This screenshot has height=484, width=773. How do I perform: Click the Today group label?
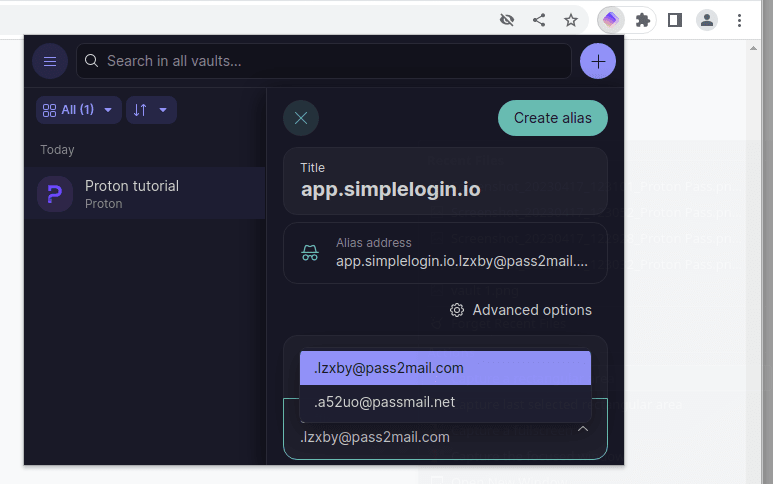tap(57, 150)
